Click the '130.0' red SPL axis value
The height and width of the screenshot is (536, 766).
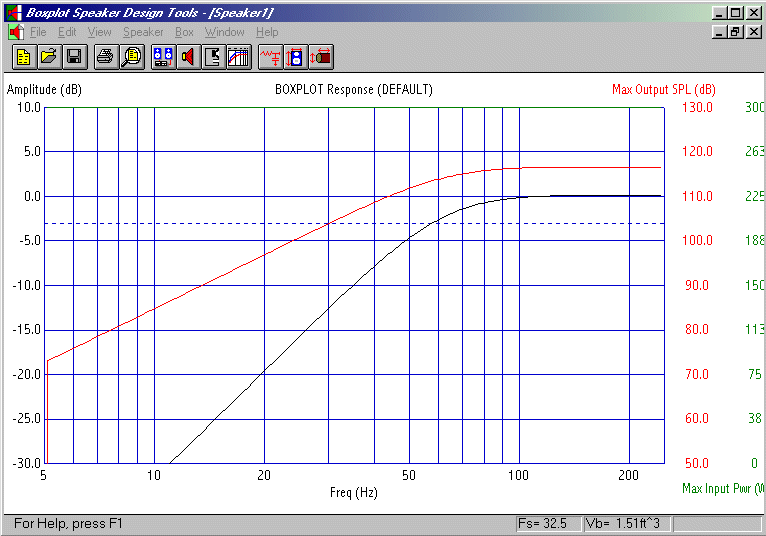pyautogui.click(x=697, y=107)
